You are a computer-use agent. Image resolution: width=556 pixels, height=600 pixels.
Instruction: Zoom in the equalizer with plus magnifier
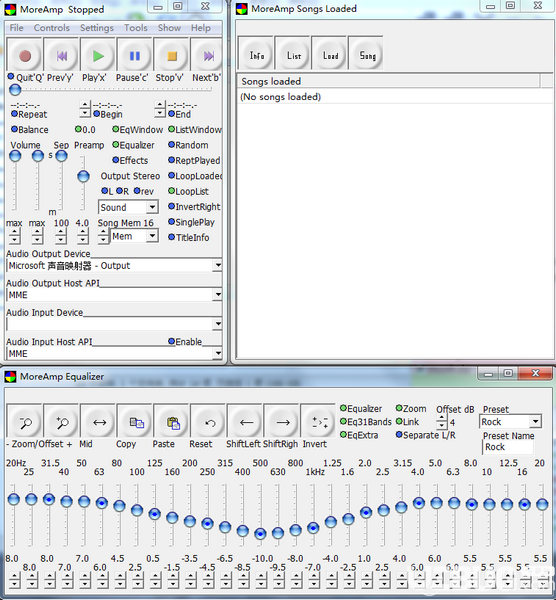click(x=62, y=421)
